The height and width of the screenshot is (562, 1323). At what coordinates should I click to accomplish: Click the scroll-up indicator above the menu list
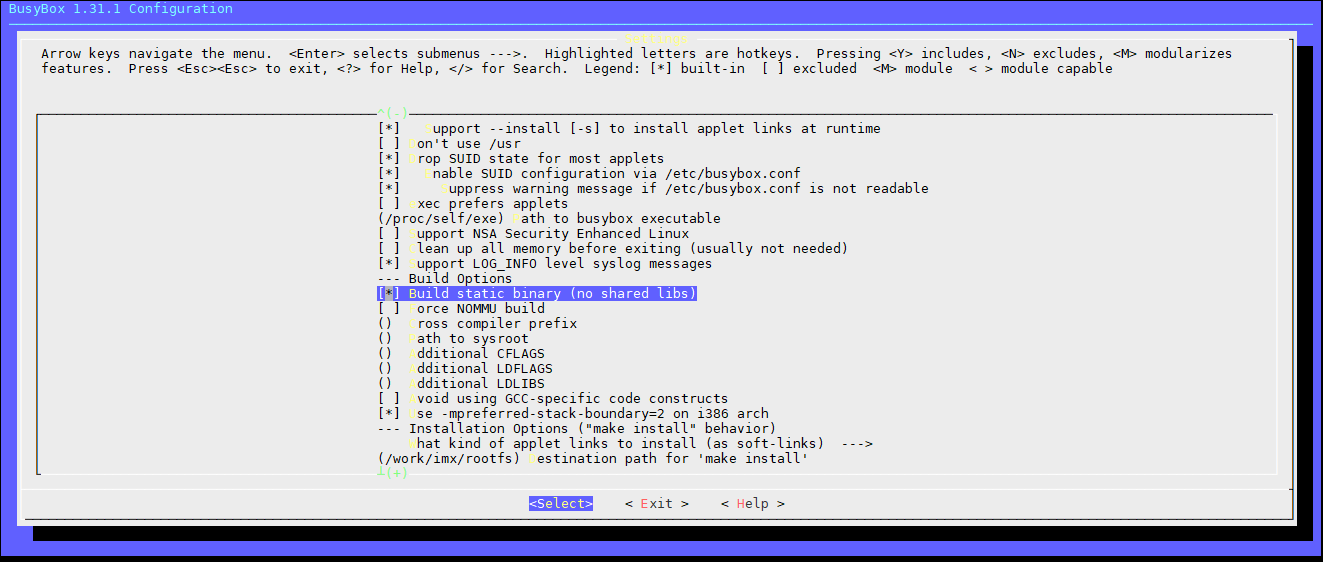[393, 112]
